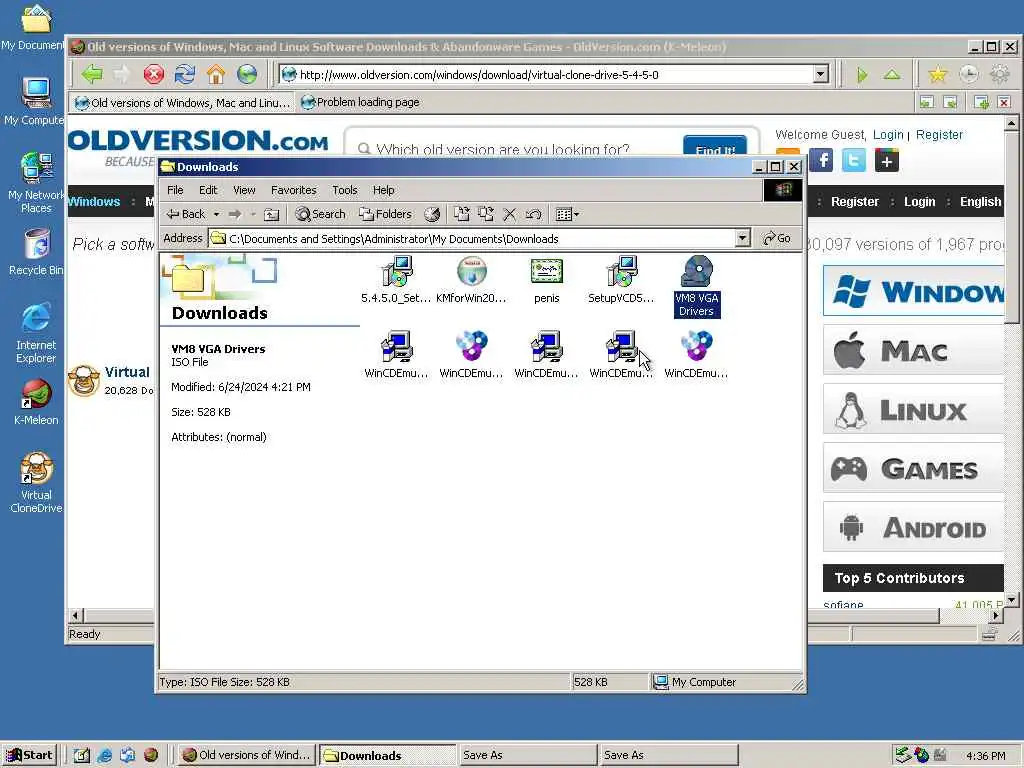Viewport: 1024px width, 768px height.
Task: Switch to Old versions of Wind... taskbar button
Action: pyautogui.click(x=246, y=755)
